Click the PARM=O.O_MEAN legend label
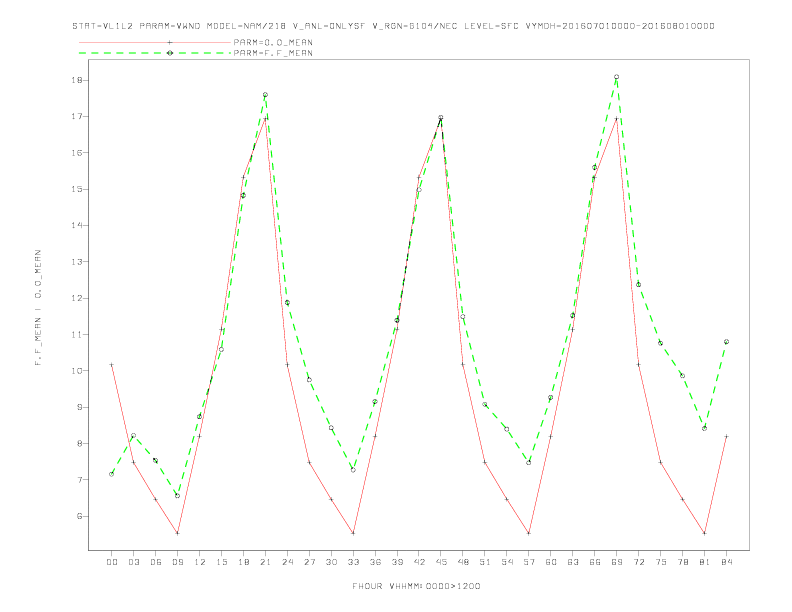792x612 pixels. [x=273, y=42]
